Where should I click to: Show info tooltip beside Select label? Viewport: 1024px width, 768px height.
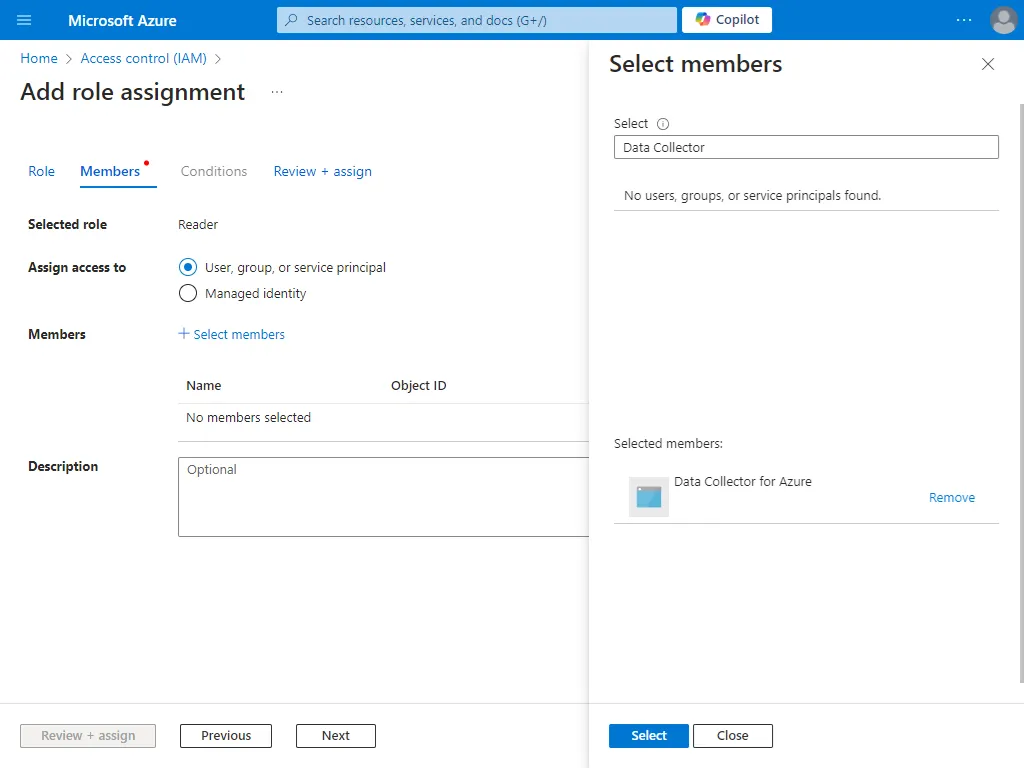(663, 124)
